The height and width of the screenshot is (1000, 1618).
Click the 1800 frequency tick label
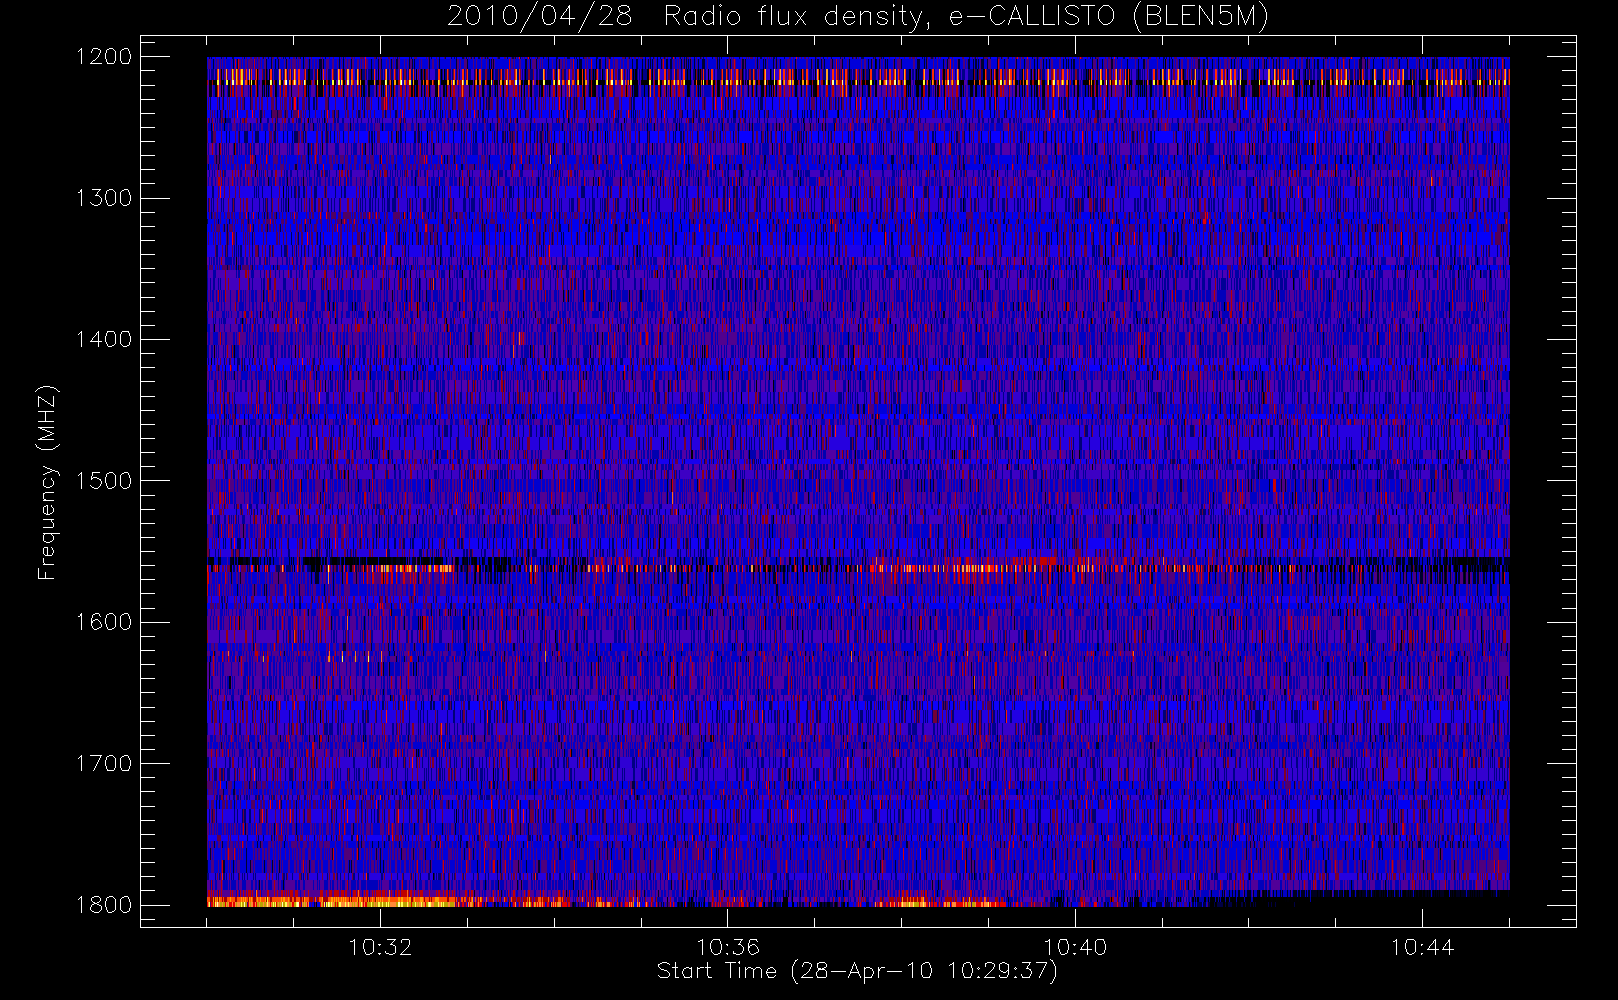pos(104,905)
